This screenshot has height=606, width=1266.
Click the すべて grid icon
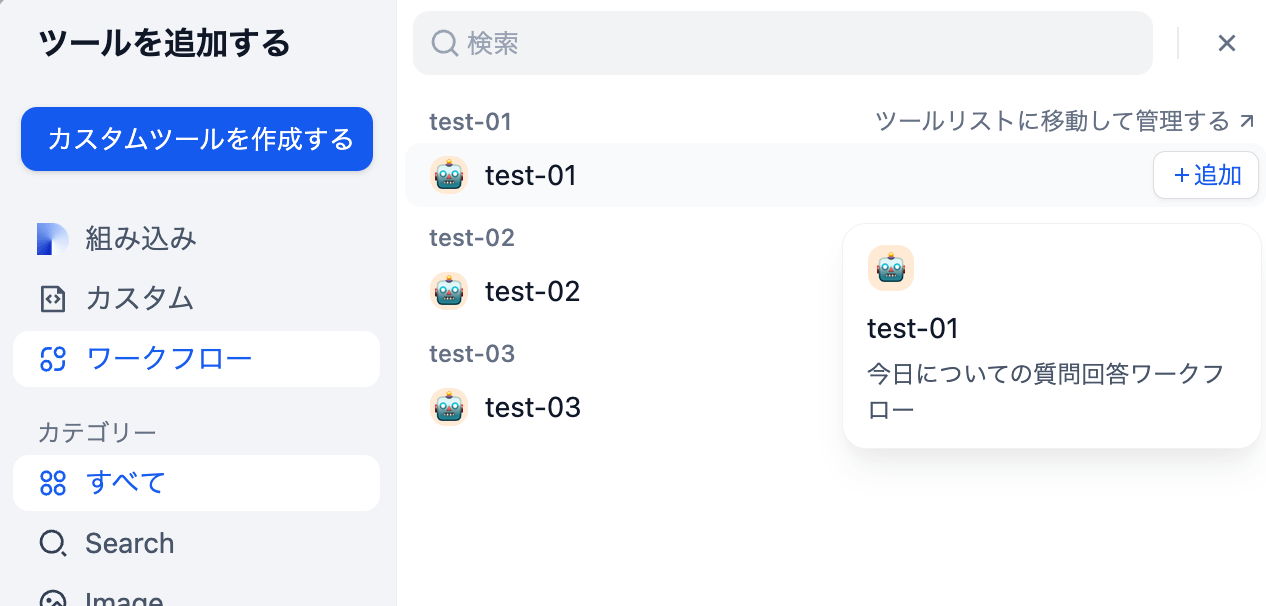(52, 483)
